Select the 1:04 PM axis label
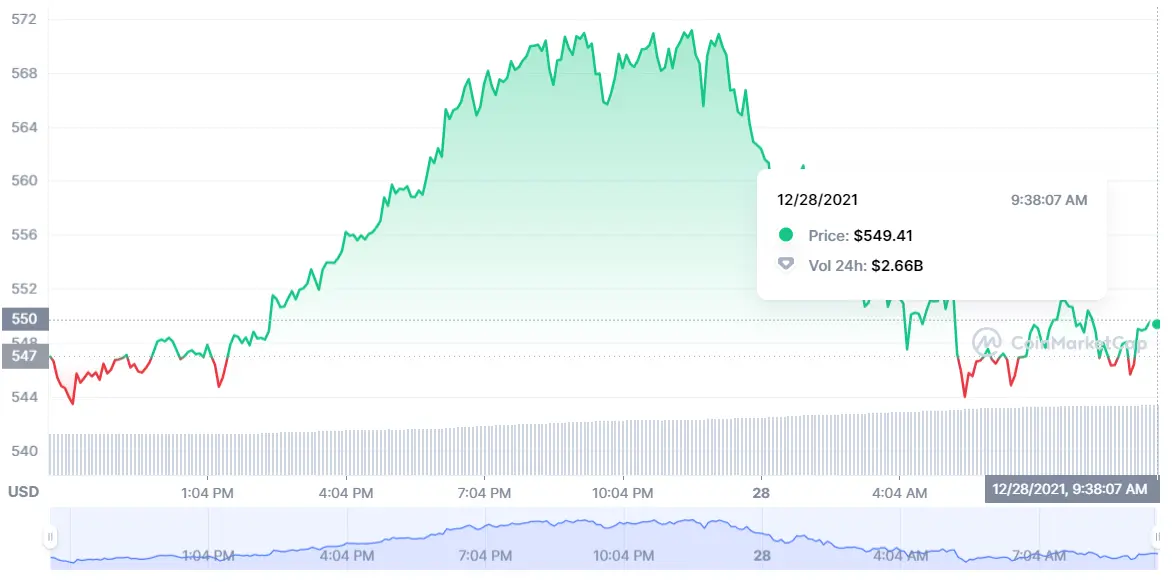Image resolution: width=1173 pixels, height=582 pixels. (207, 492)
